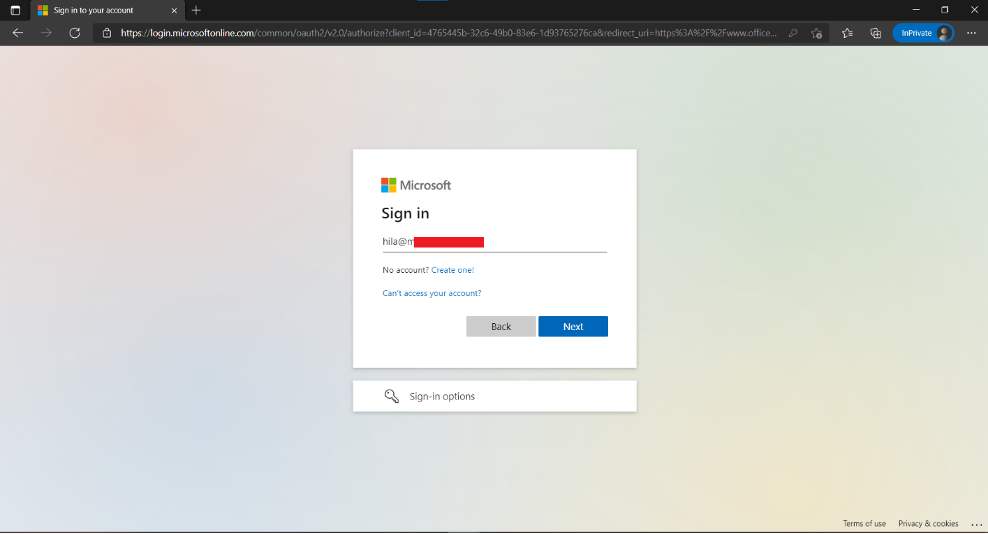988x534 pixels.
Task: Minimize the browser window
Action: (x=916, y=9)
